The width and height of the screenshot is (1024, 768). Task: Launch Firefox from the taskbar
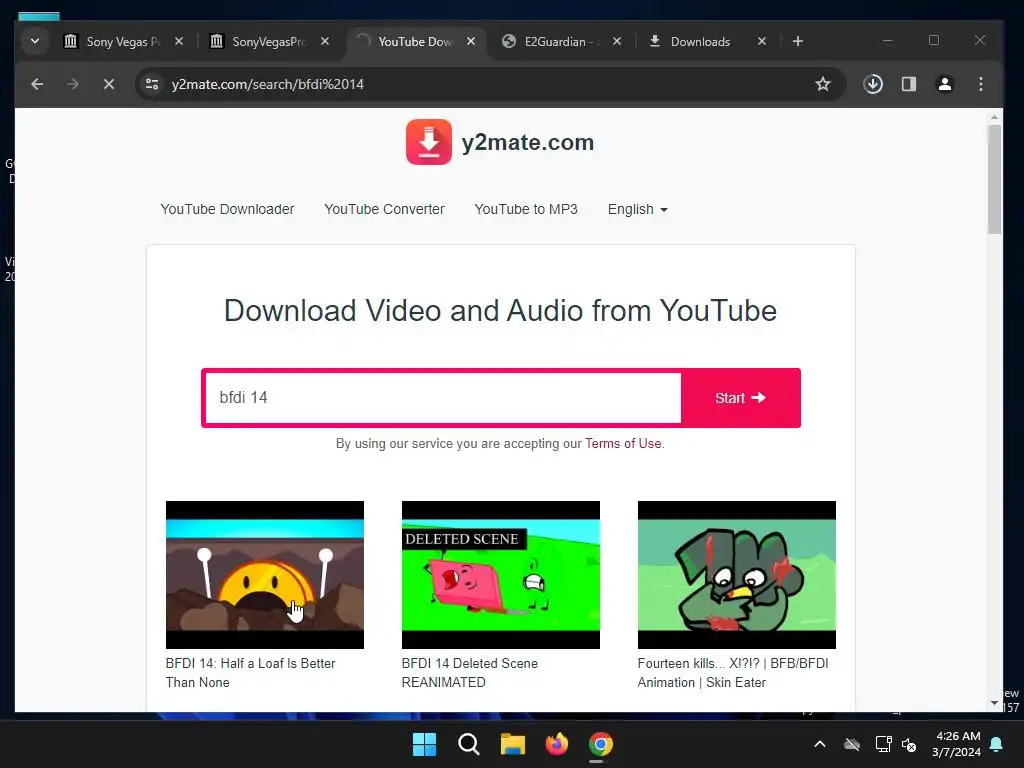coord(556,744)
